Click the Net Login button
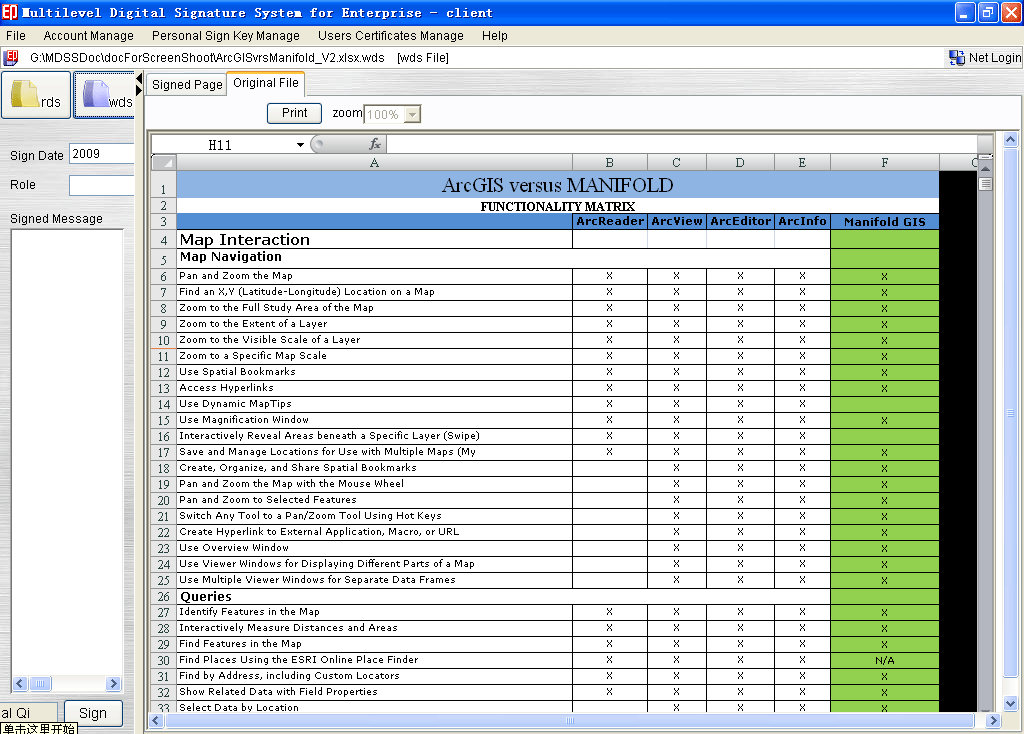Viewport: 1024px width, 734px height. (x=985, y=57)
